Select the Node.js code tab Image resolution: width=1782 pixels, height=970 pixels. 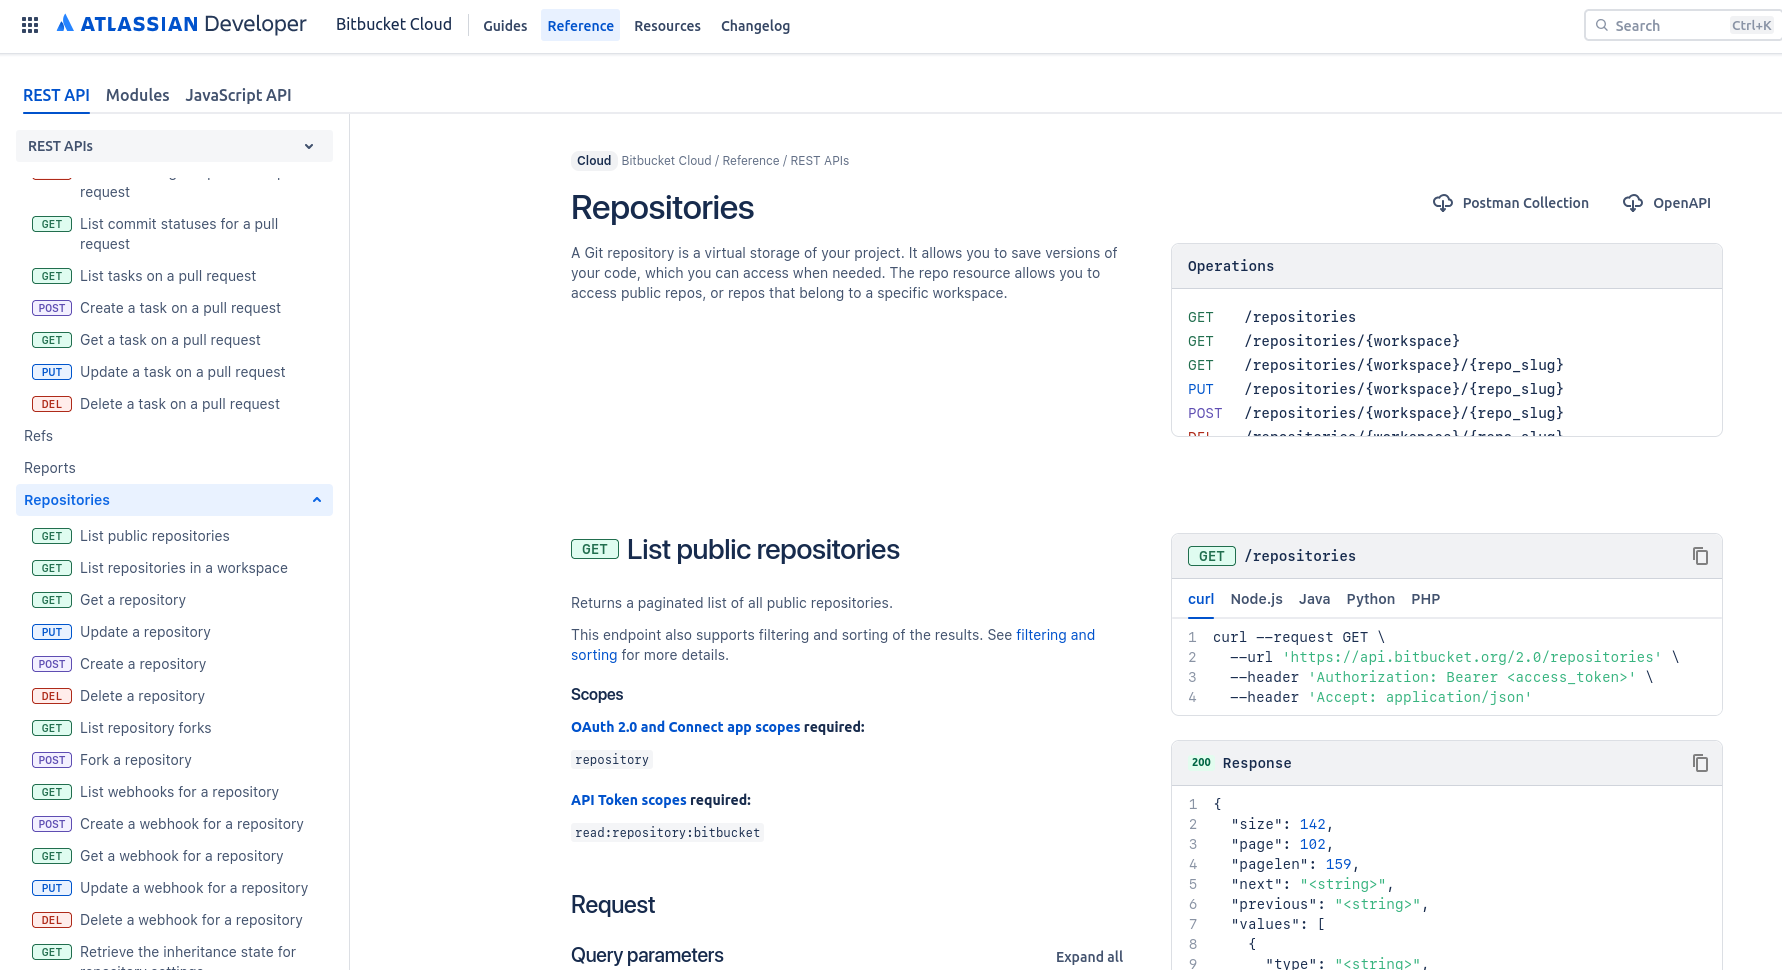coord(1256,599)
